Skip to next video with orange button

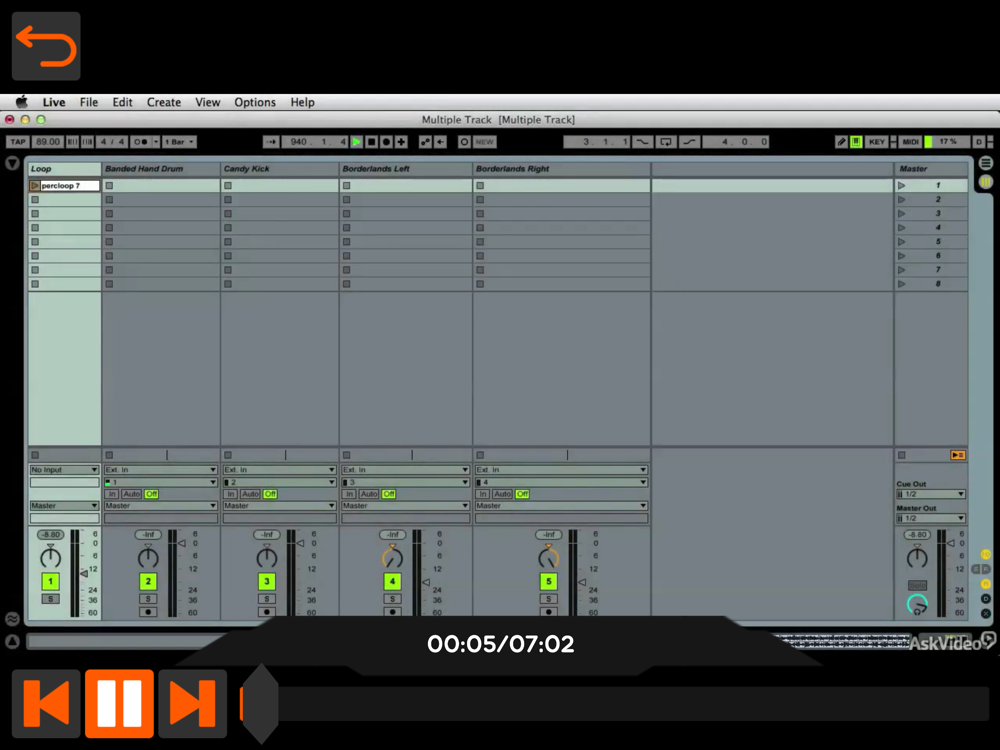(193, 703)
